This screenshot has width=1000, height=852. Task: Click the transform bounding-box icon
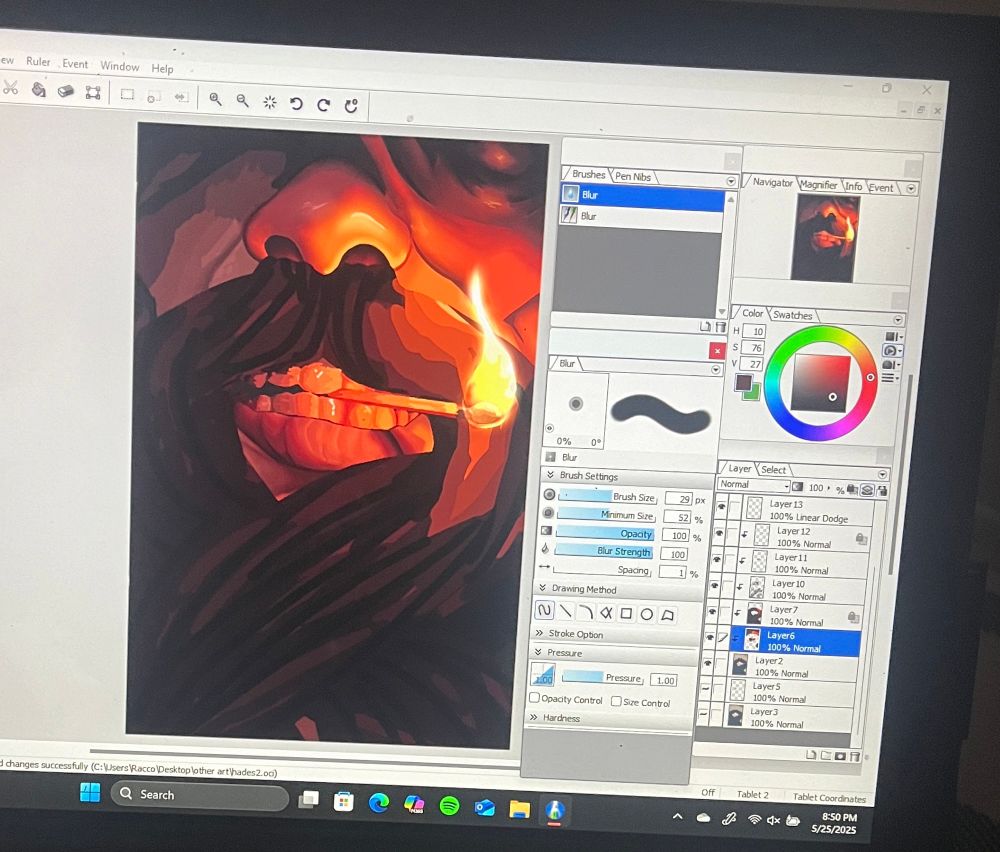[93, 92]
